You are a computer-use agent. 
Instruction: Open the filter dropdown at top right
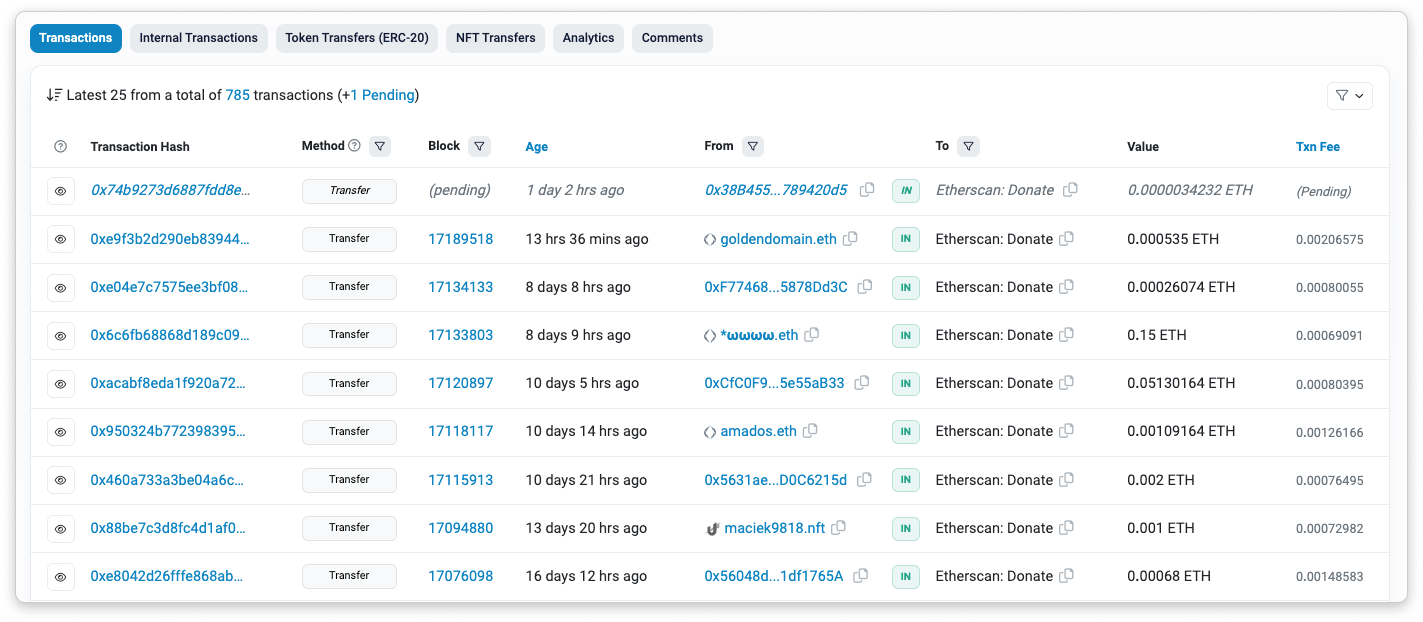click(1349, 95)
